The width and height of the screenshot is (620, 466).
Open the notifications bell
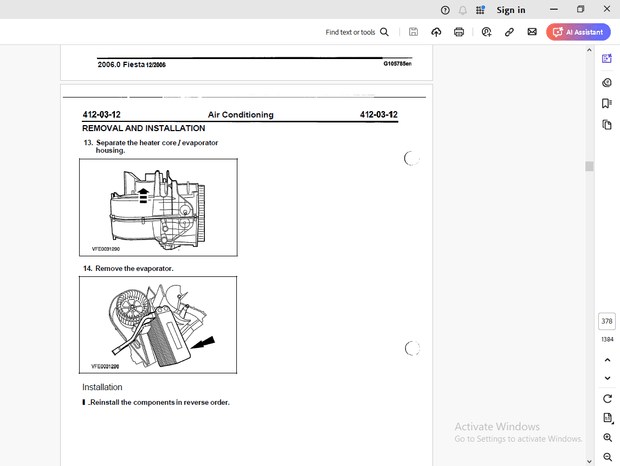click(x=463, y=10)
